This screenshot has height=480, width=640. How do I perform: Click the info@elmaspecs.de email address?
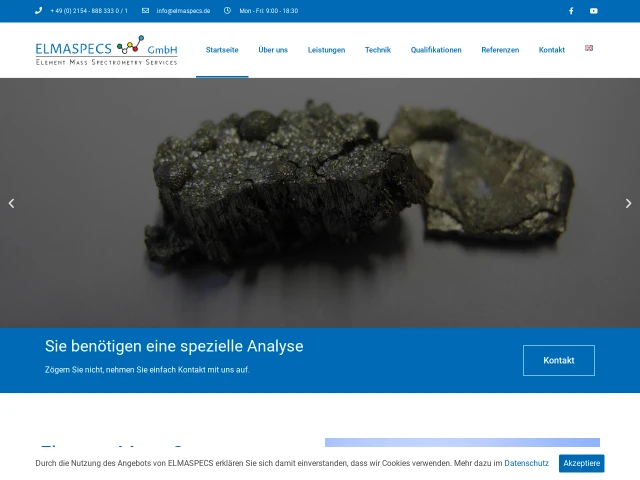pos(183,11)
